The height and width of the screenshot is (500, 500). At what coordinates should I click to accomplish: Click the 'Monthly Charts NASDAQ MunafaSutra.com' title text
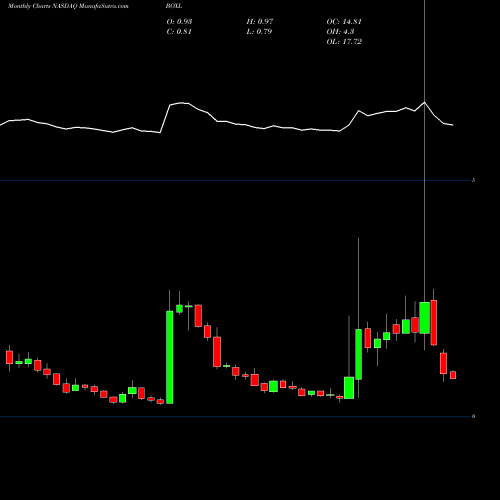coord(68,6)
